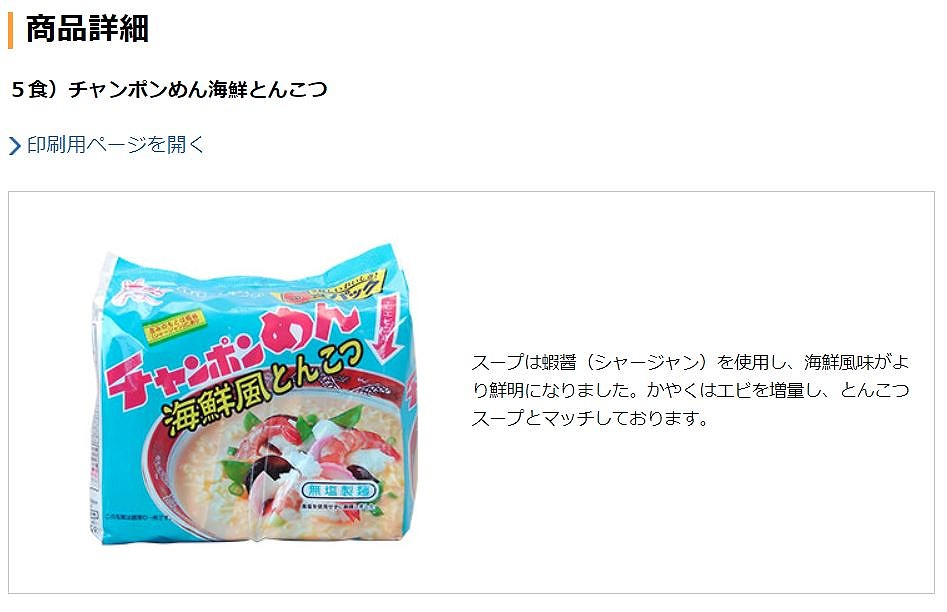Click the orange bar beside 商品詳細
947x612 pixels.
[10, 30]
